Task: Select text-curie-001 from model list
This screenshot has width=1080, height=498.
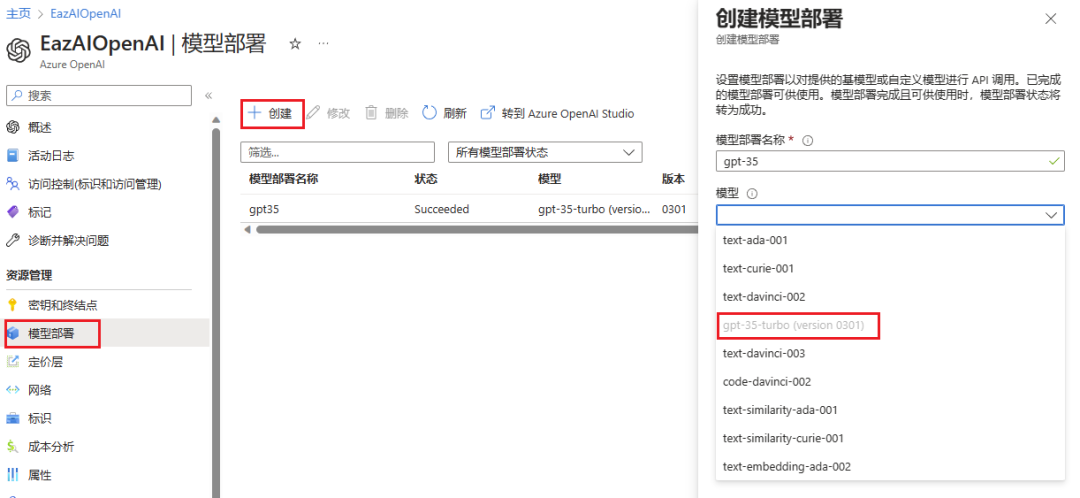Action: [x=890, y=269]
